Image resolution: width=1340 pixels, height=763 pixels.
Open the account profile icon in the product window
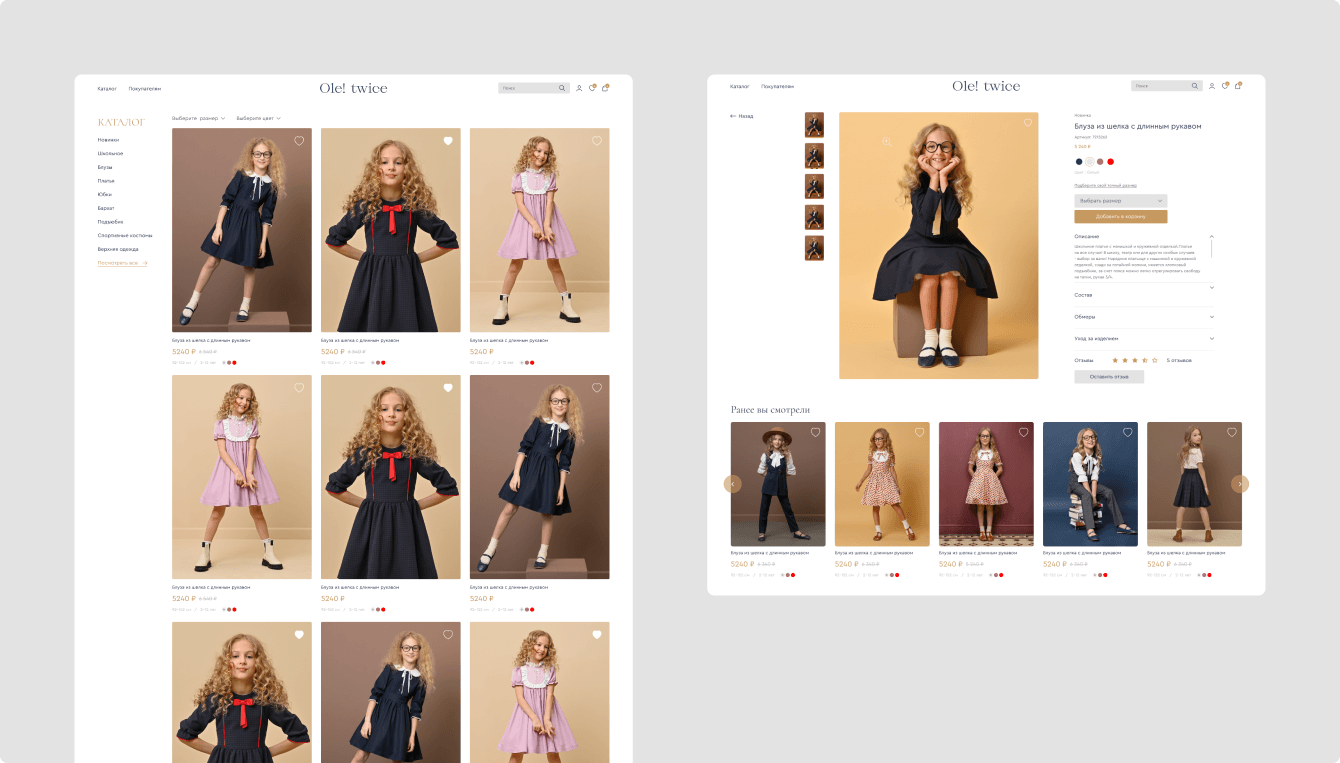coord(1212,86)
